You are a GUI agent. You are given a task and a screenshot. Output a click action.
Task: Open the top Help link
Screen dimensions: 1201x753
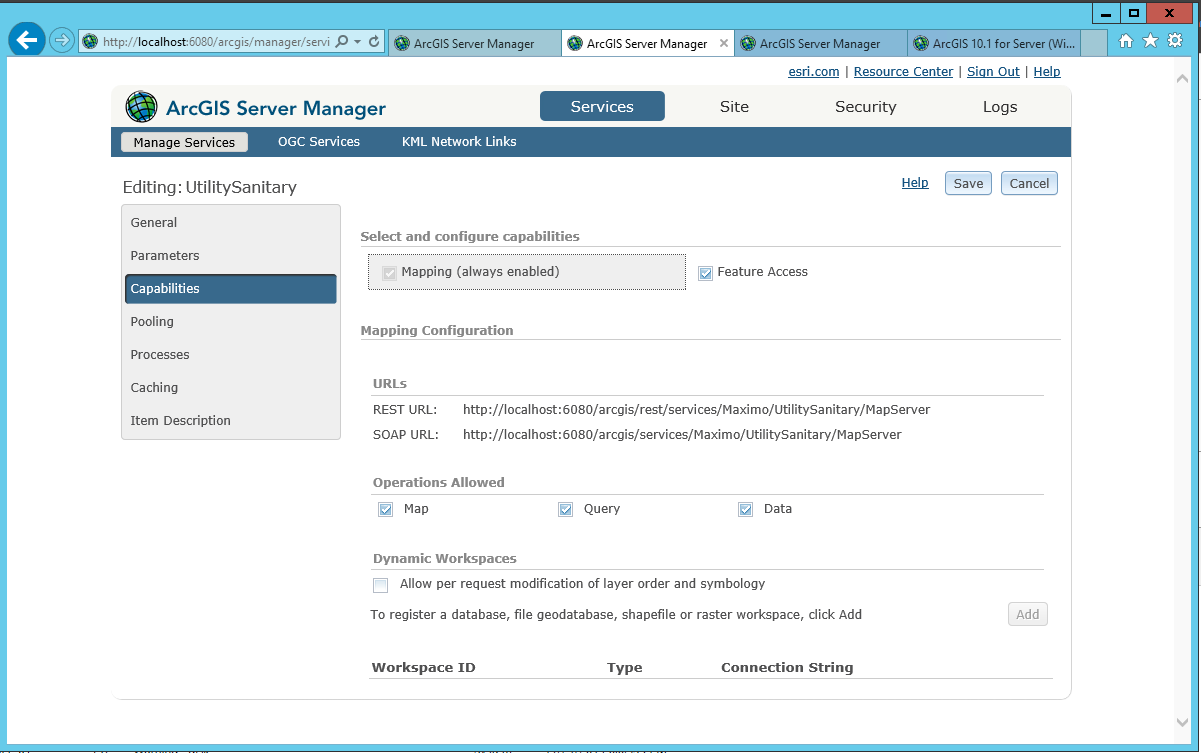click(x=1047, y=72)
